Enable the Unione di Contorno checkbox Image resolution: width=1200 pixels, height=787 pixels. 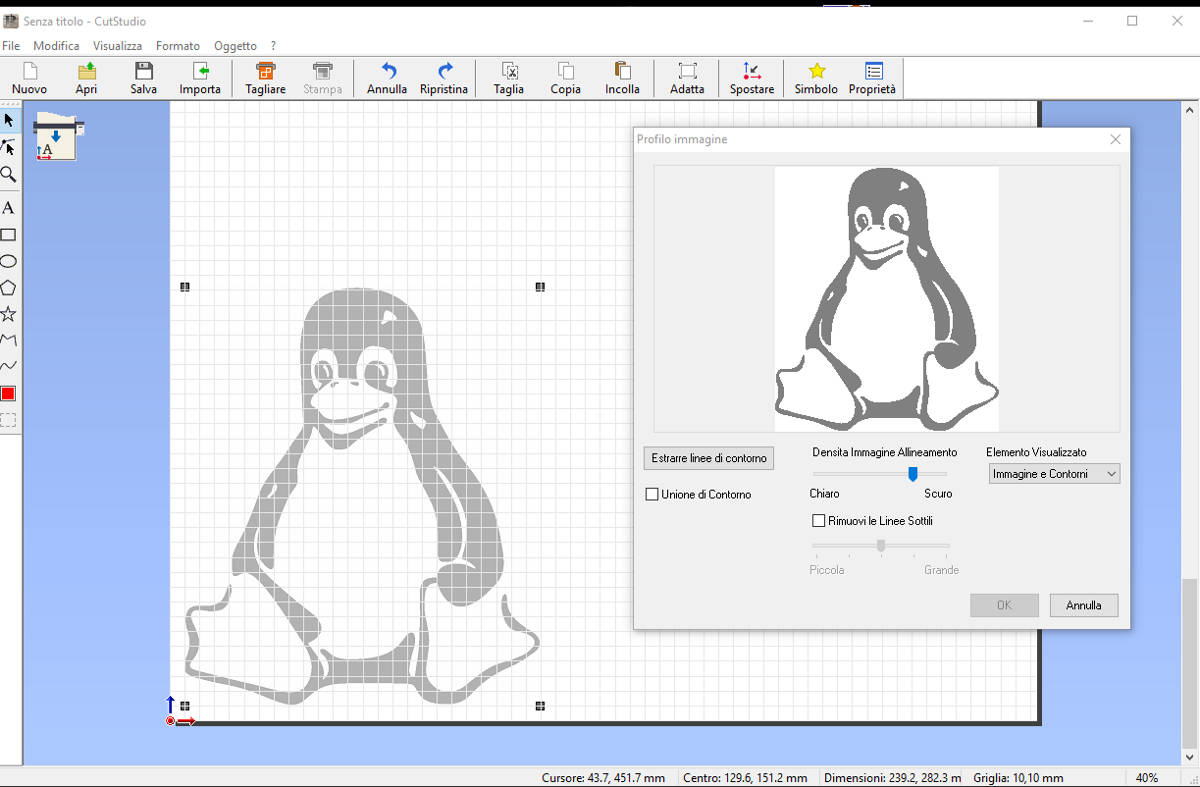click(x=652, y=494)
